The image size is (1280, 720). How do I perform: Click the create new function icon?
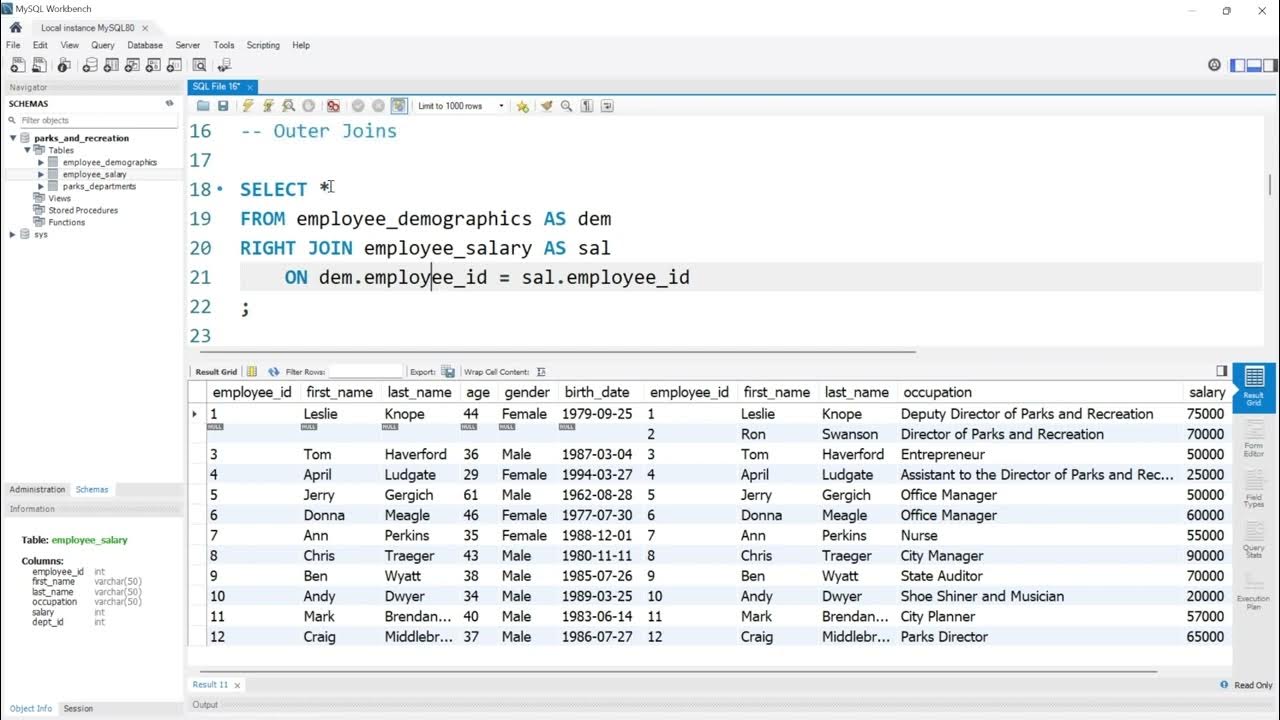tap(174, 65)
